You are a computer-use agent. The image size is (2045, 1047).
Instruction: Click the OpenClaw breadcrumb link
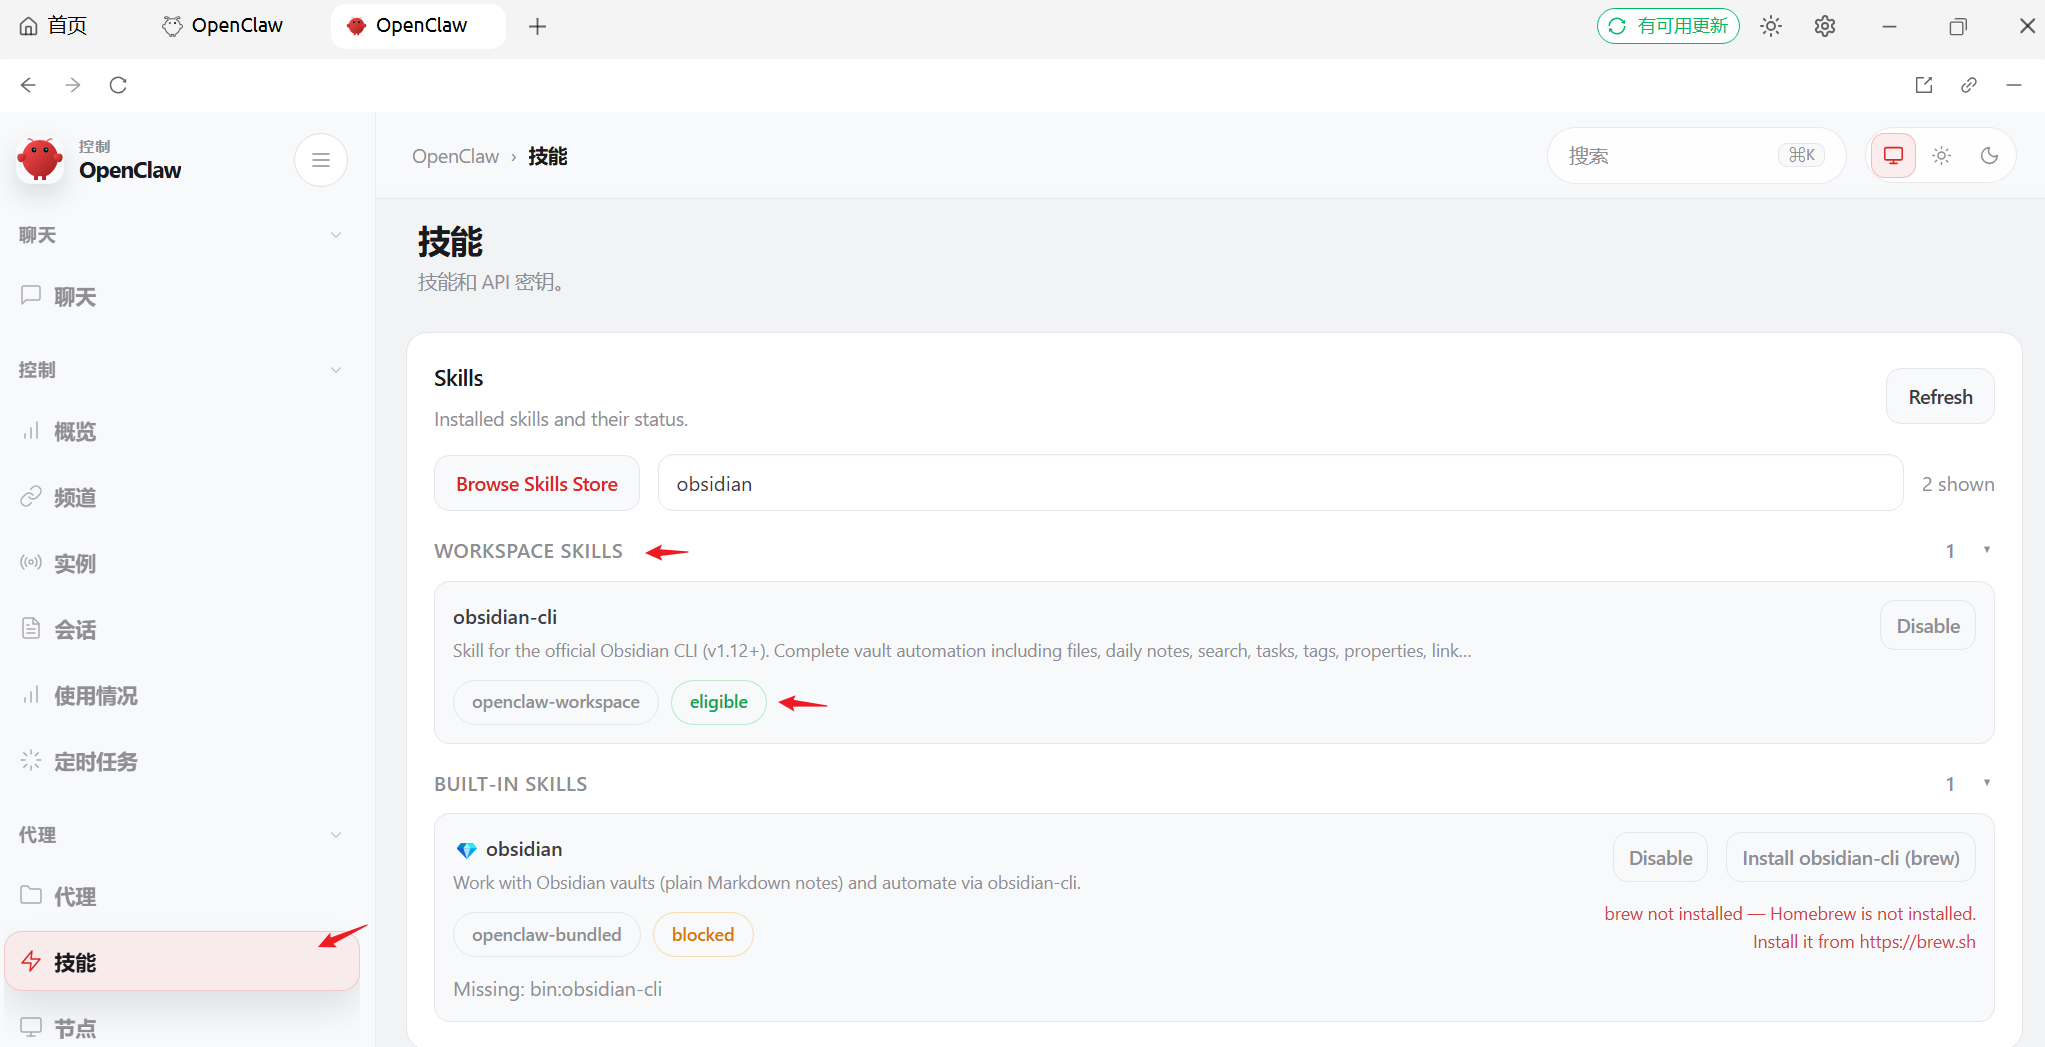(455, 156)
